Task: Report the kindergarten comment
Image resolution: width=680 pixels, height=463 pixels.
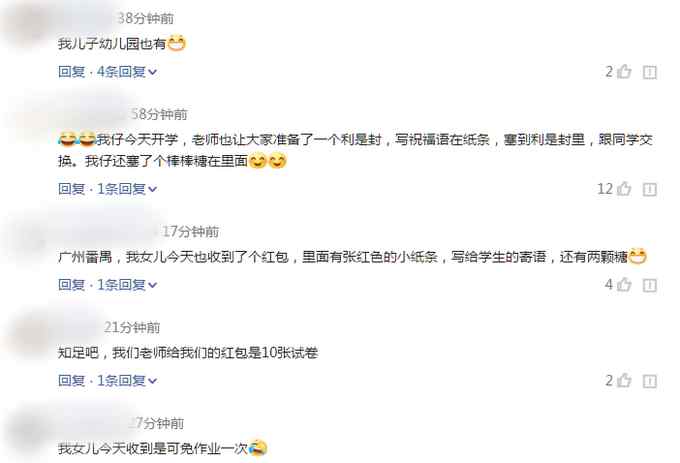Action: (x=649, y=72)
